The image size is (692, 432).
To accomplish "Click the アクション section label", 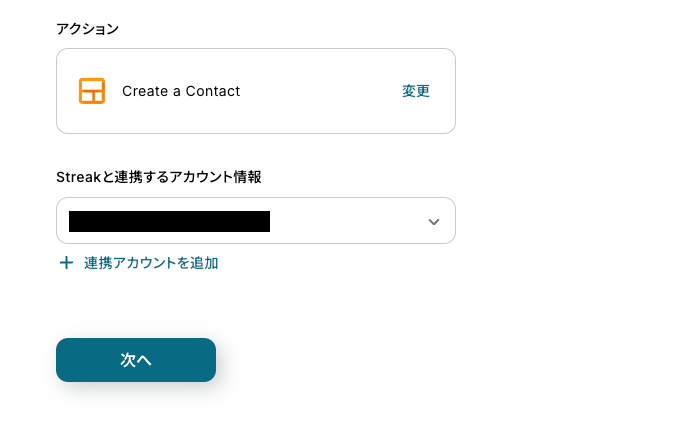I will point(87,28).
